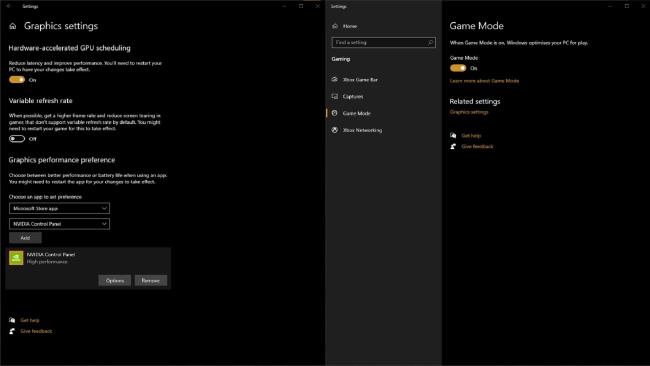650x366 pixels.
Task: Click the Give feedback icon in Game Mode window
Action: 453,146
